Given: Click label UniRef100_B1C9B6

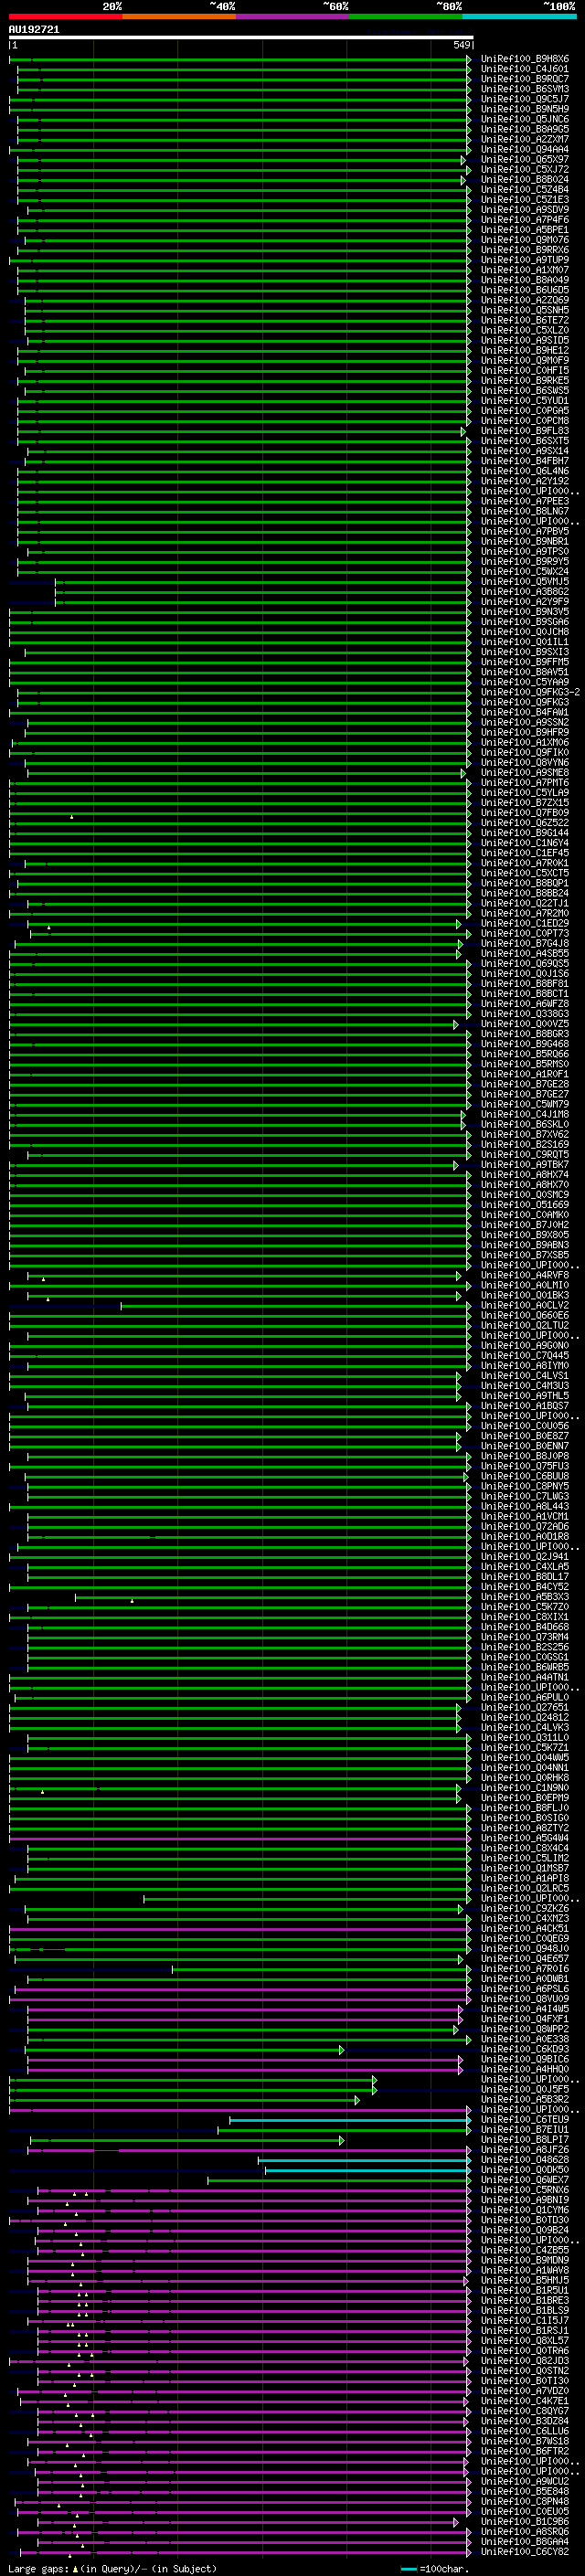Looking at the screenshot, I should click(x=525, y=2521).
